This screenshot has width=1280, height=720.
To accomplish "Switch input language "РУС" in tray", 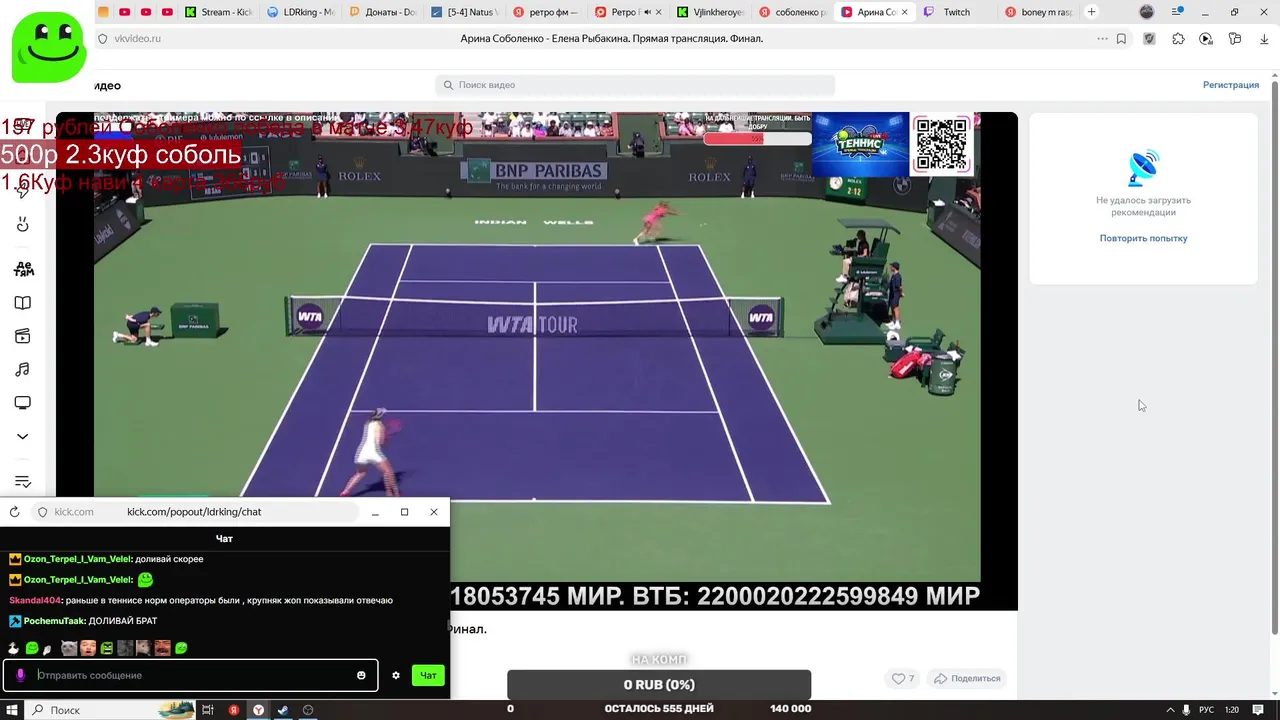I will pyautogui.click(x=1207, y=710).
